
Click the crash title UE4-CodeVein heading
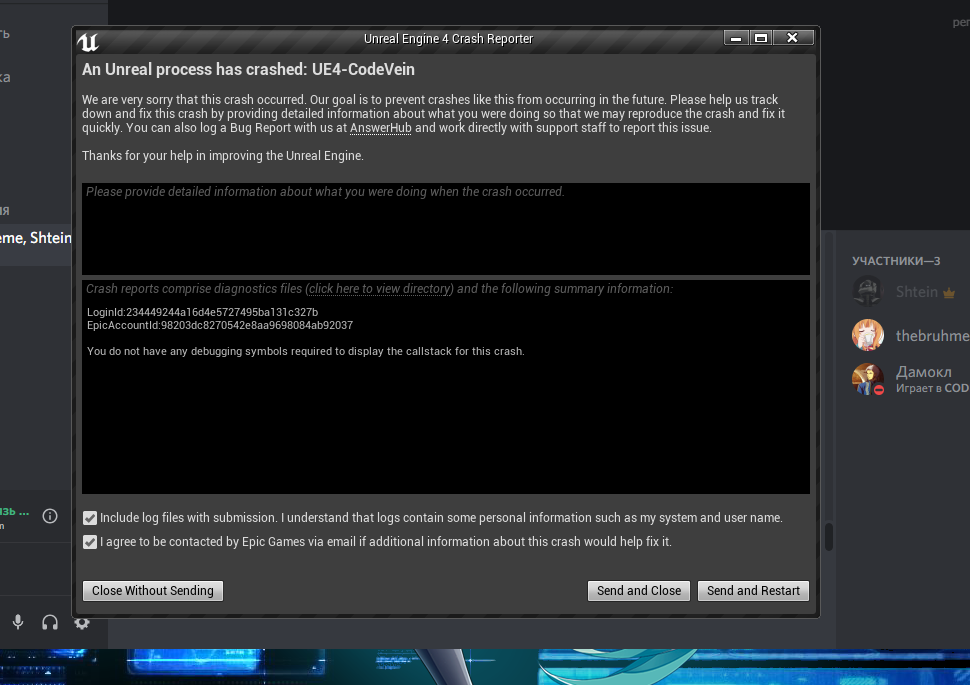point(248,69)
